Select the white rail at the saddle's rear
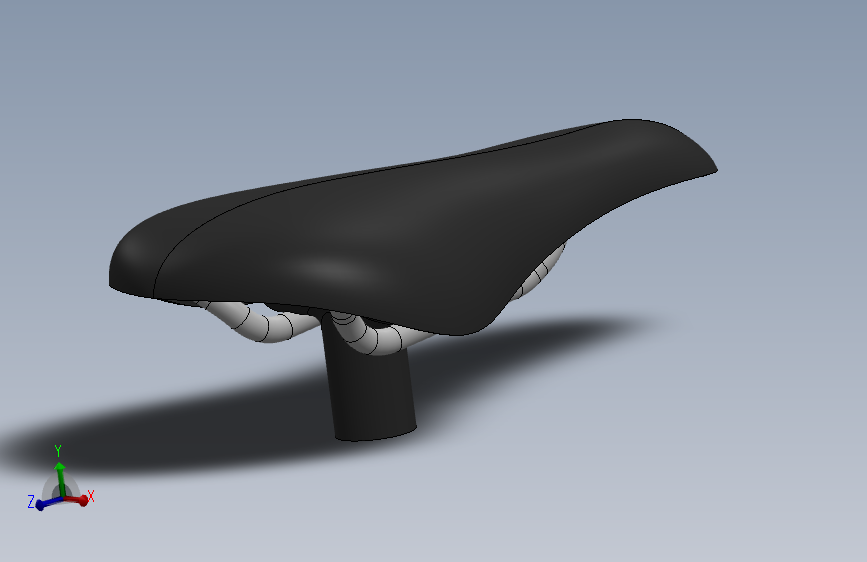The image size is (867, 562). [x=539, y=272]
